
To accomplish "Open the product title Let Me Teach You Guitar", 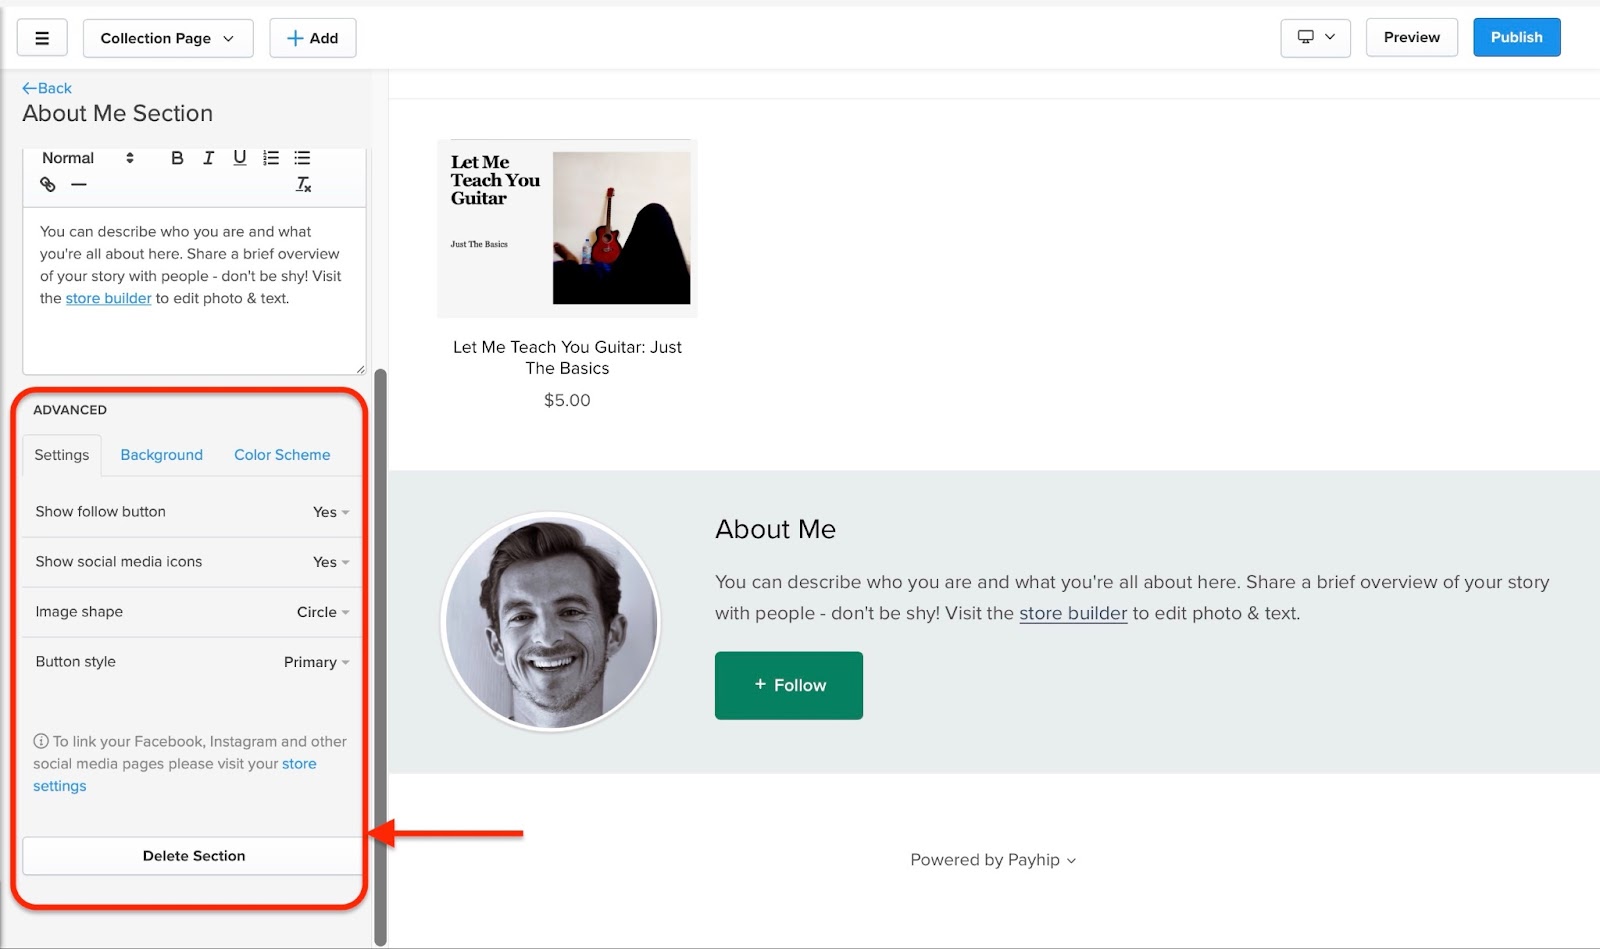I will click(x=567, y=357).
